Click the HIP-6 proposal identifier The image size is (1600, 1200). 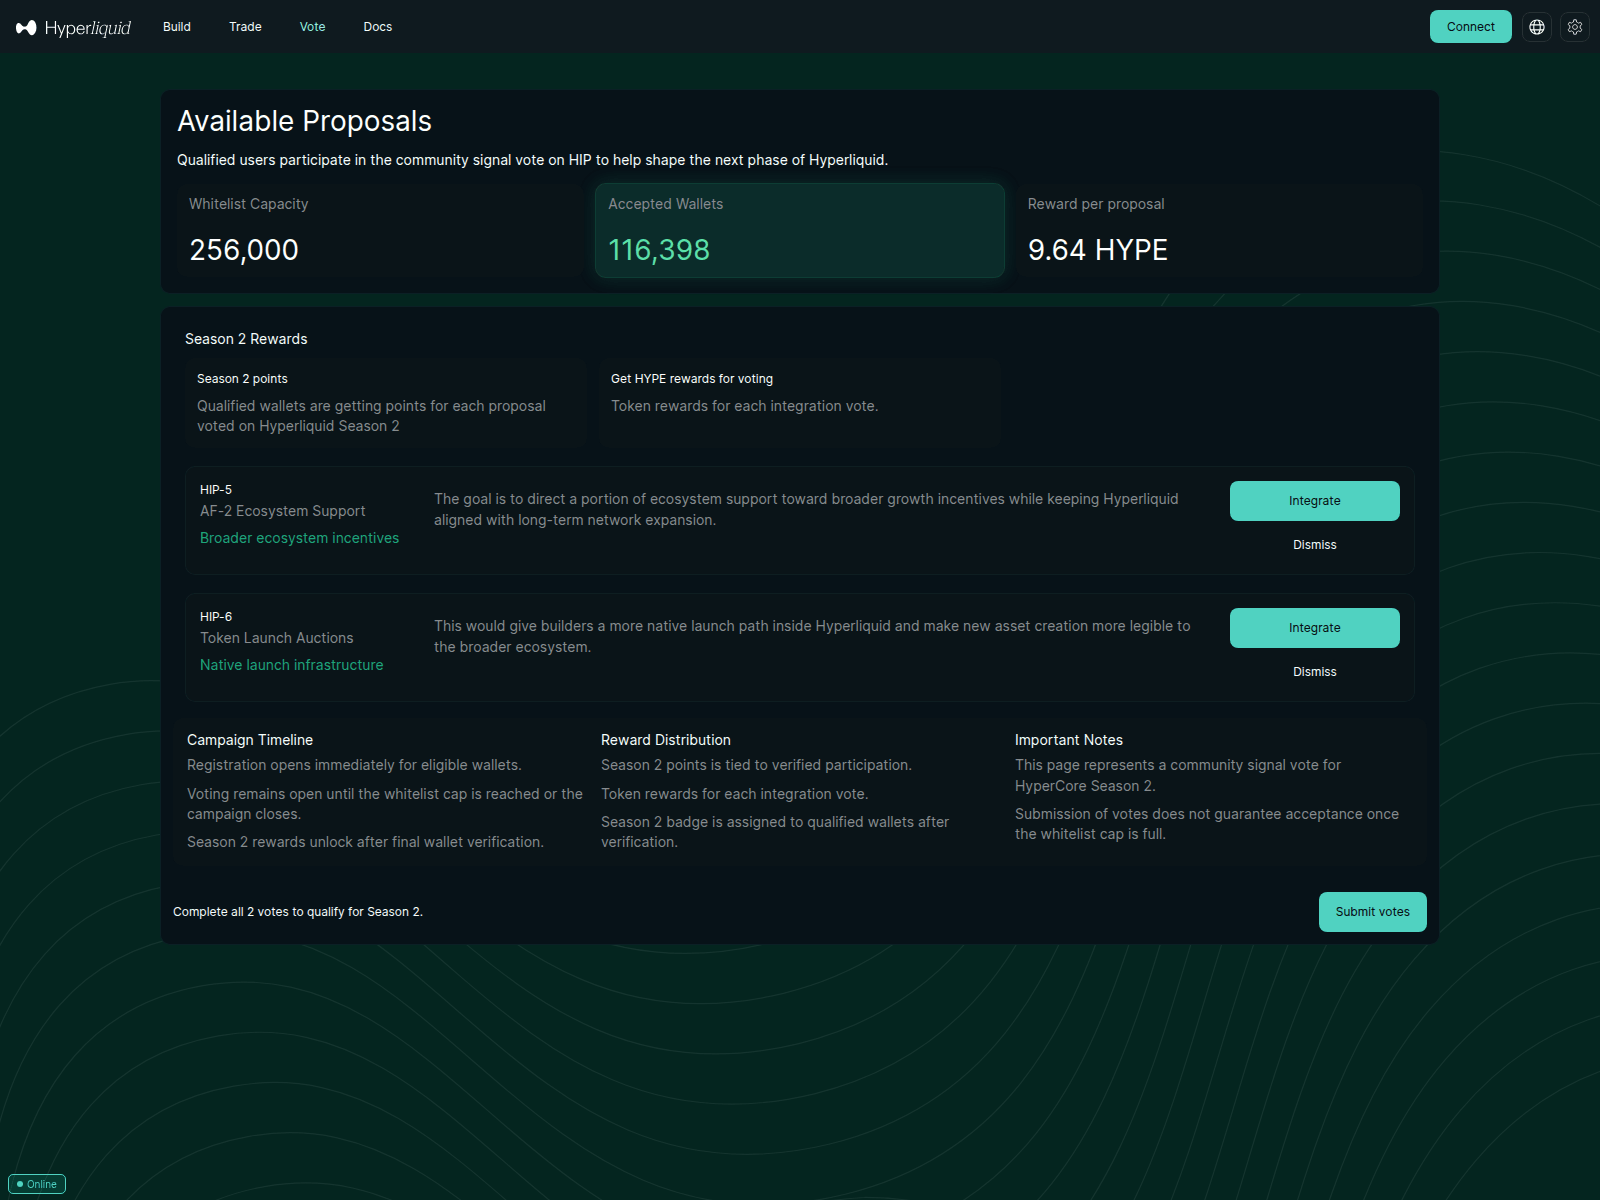[x=216, y=617]
